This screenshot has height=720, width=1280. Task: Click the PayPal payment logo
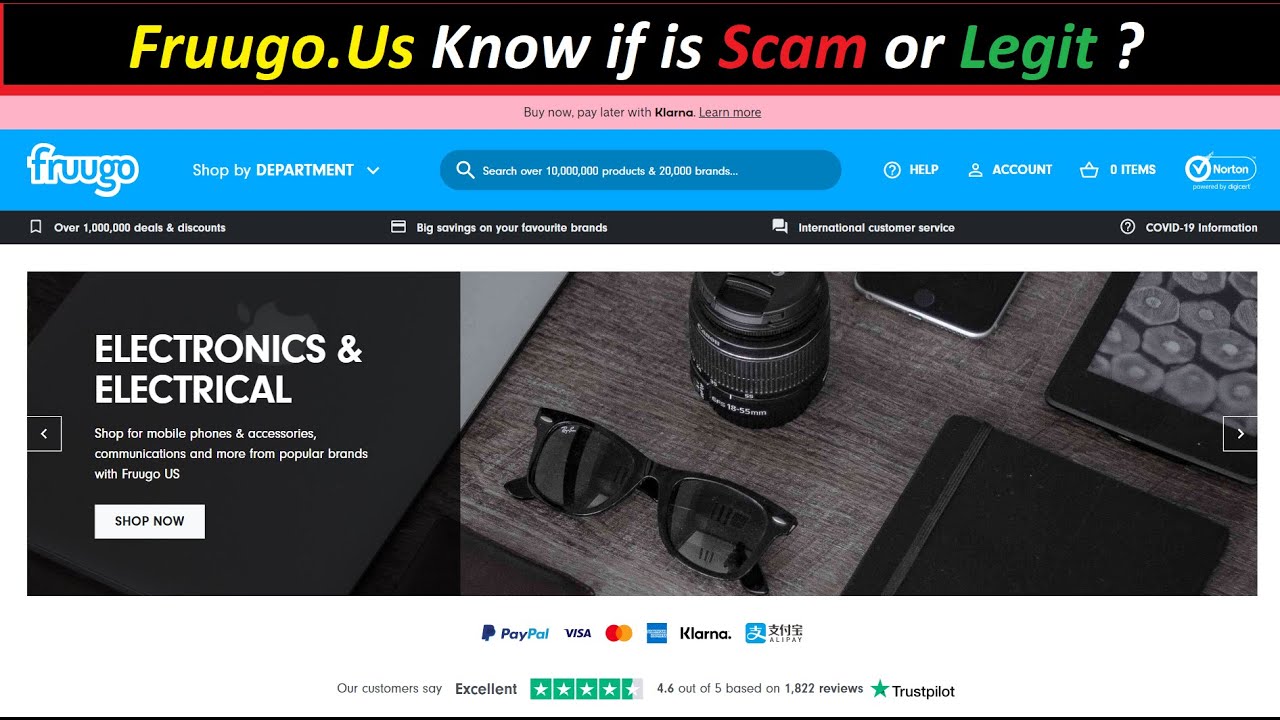[515, 633]
